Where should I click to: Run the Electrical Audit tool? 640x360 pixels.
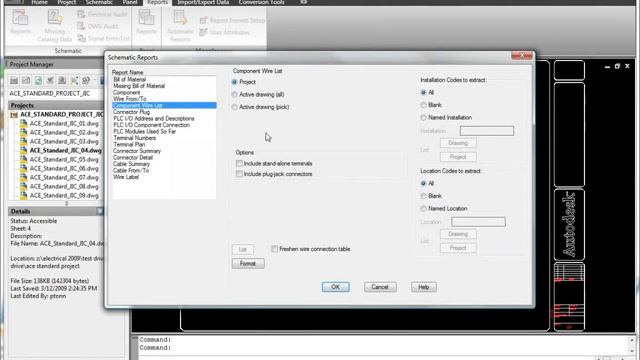(x=102, y=14)
